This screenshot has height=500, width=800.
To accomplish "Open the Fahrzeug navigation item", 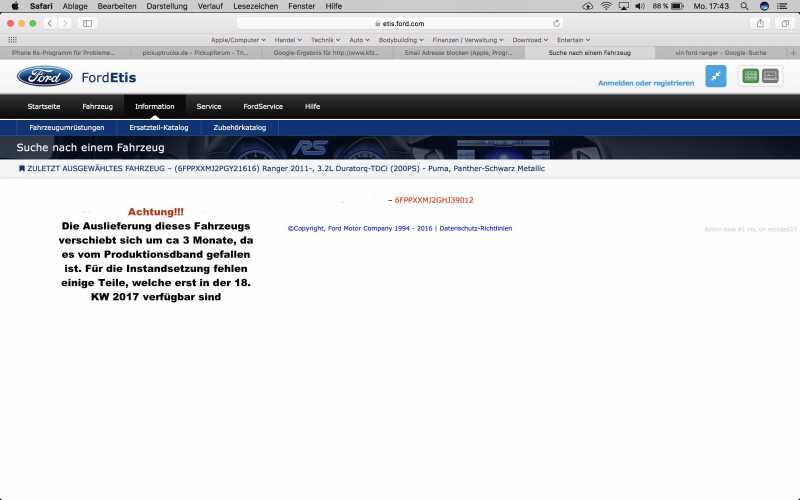I will pyautogui.click(x=97, y=107).
